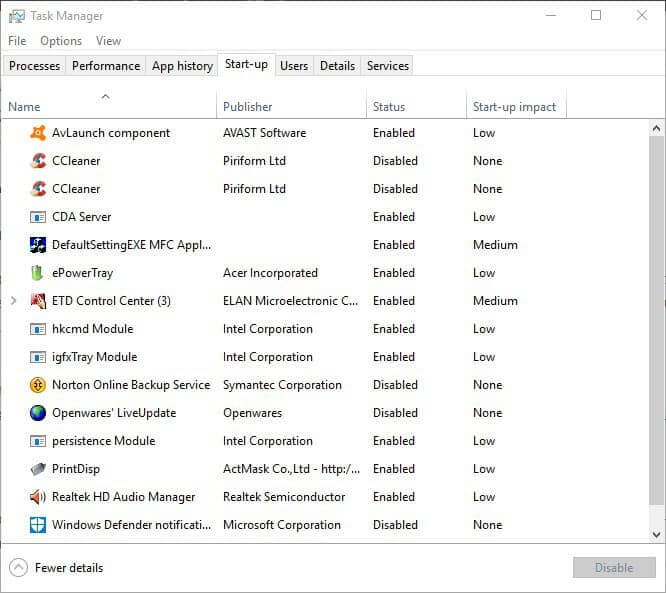Select the second CCleaner entry name

point(76,189)
